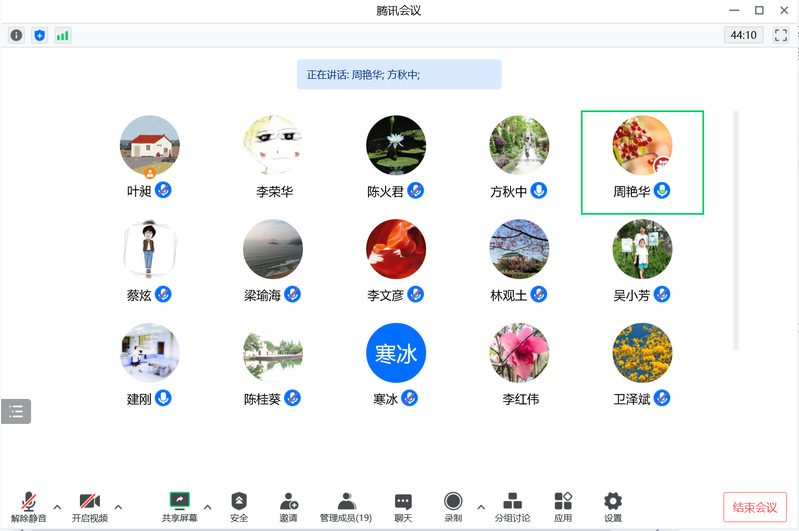Select 建刚's room avatar
Screen dimensions: 799x531
[150, 353]
